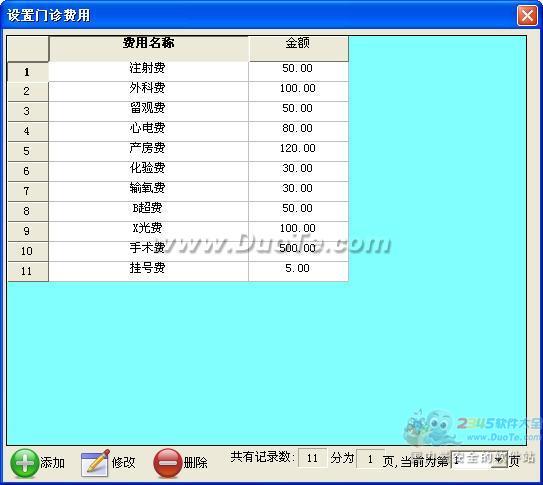Select row header number 1
The width and height of the screenshot is (543, 485).
coord(28,72)
